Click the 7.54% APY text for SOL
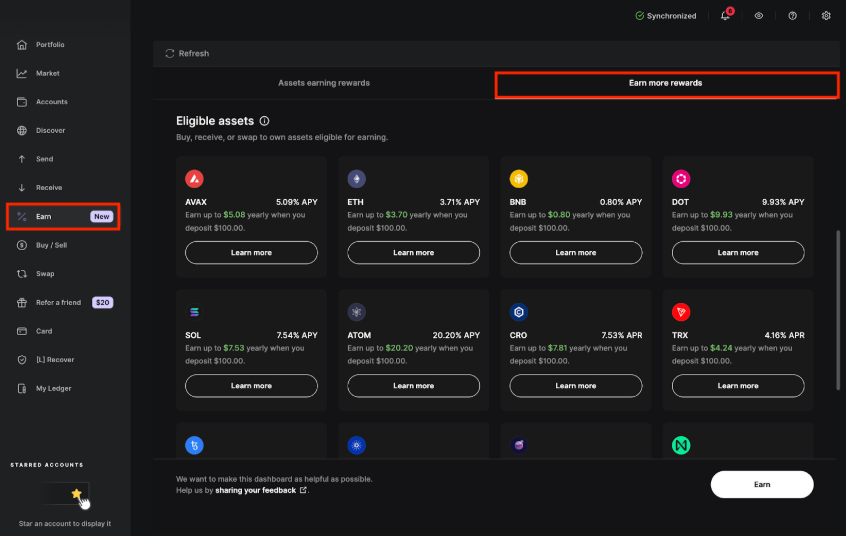The width and height of the screenshot is (846, 536). coord(297,335)
